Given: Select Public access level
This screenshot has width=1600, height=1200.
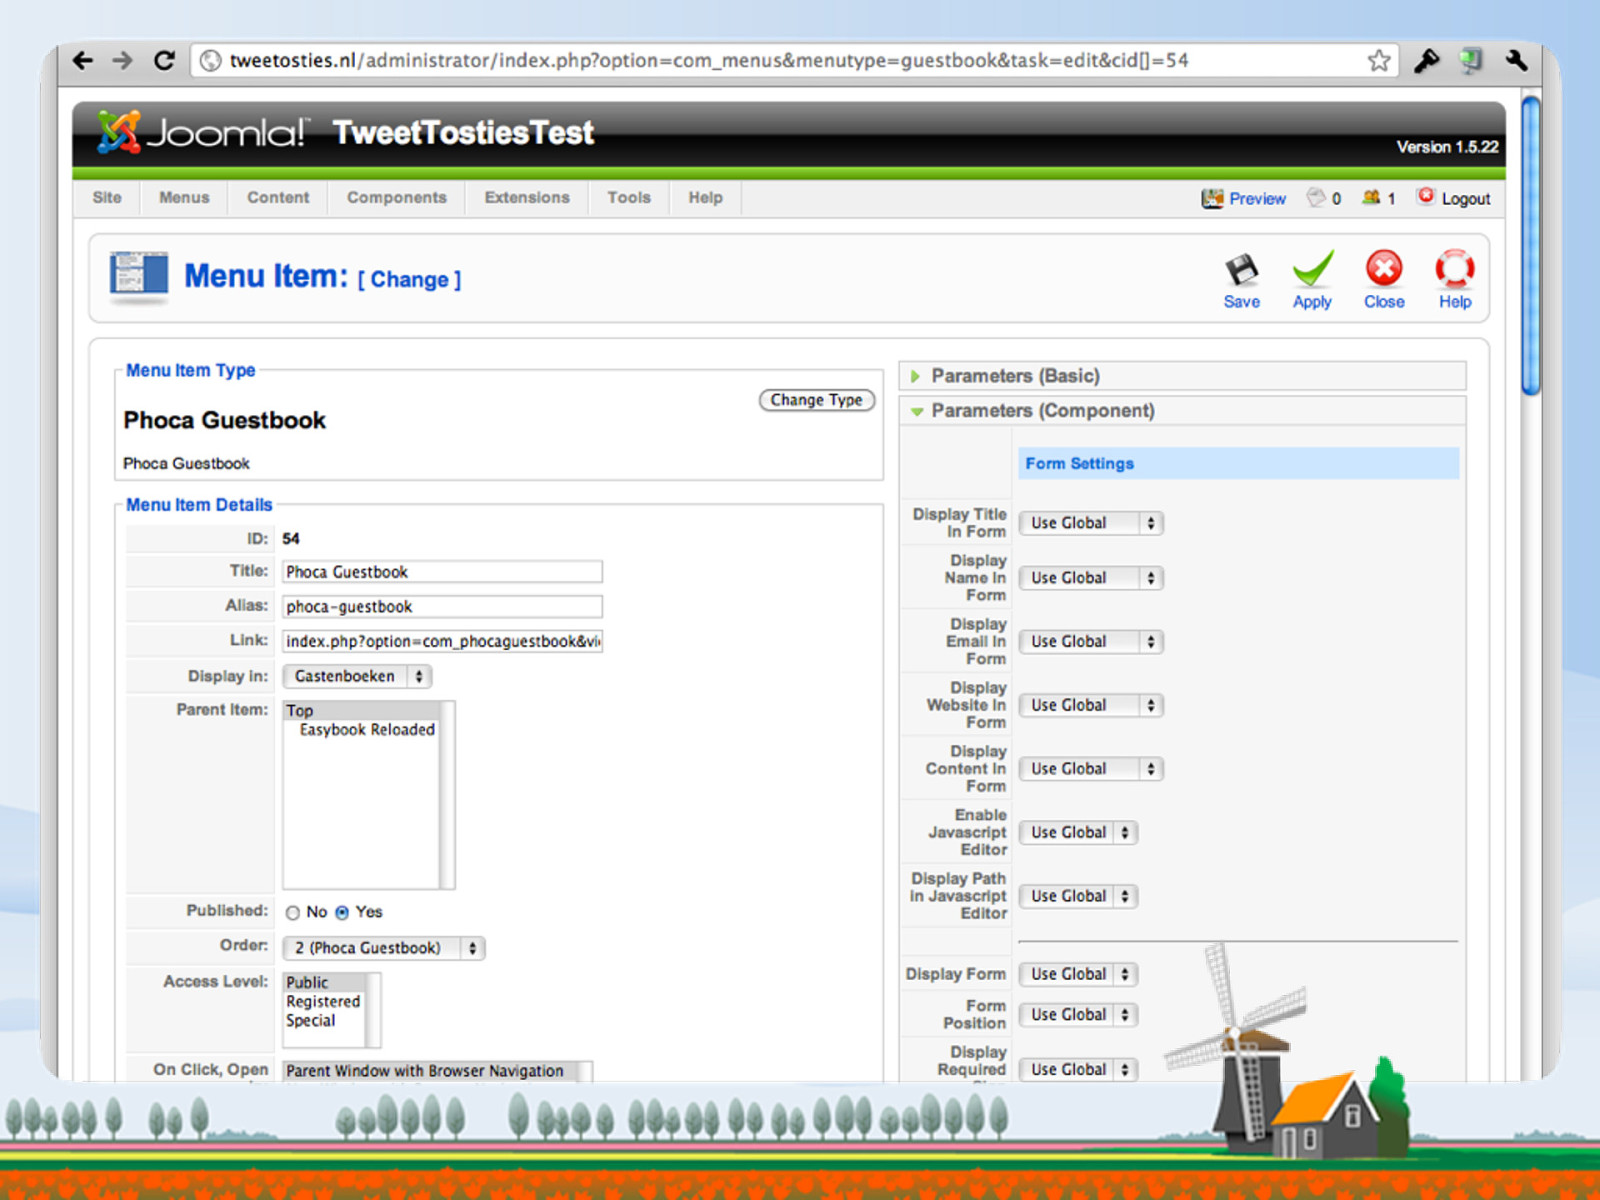Looking at the screenshot, I should (x=324, y=982).
